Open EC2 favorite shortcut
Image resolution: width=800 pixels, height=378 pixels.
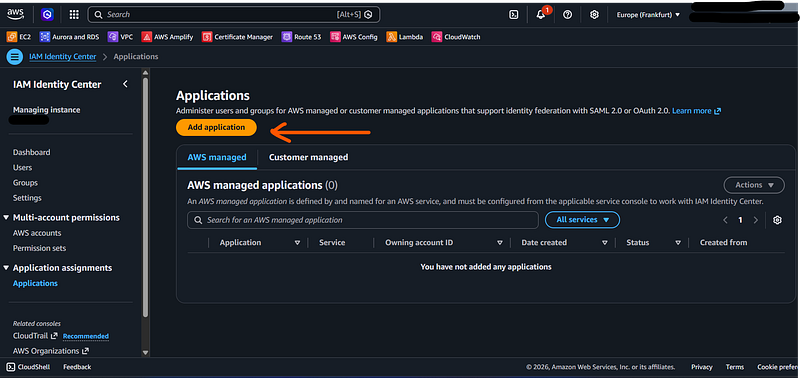(19, 37)
